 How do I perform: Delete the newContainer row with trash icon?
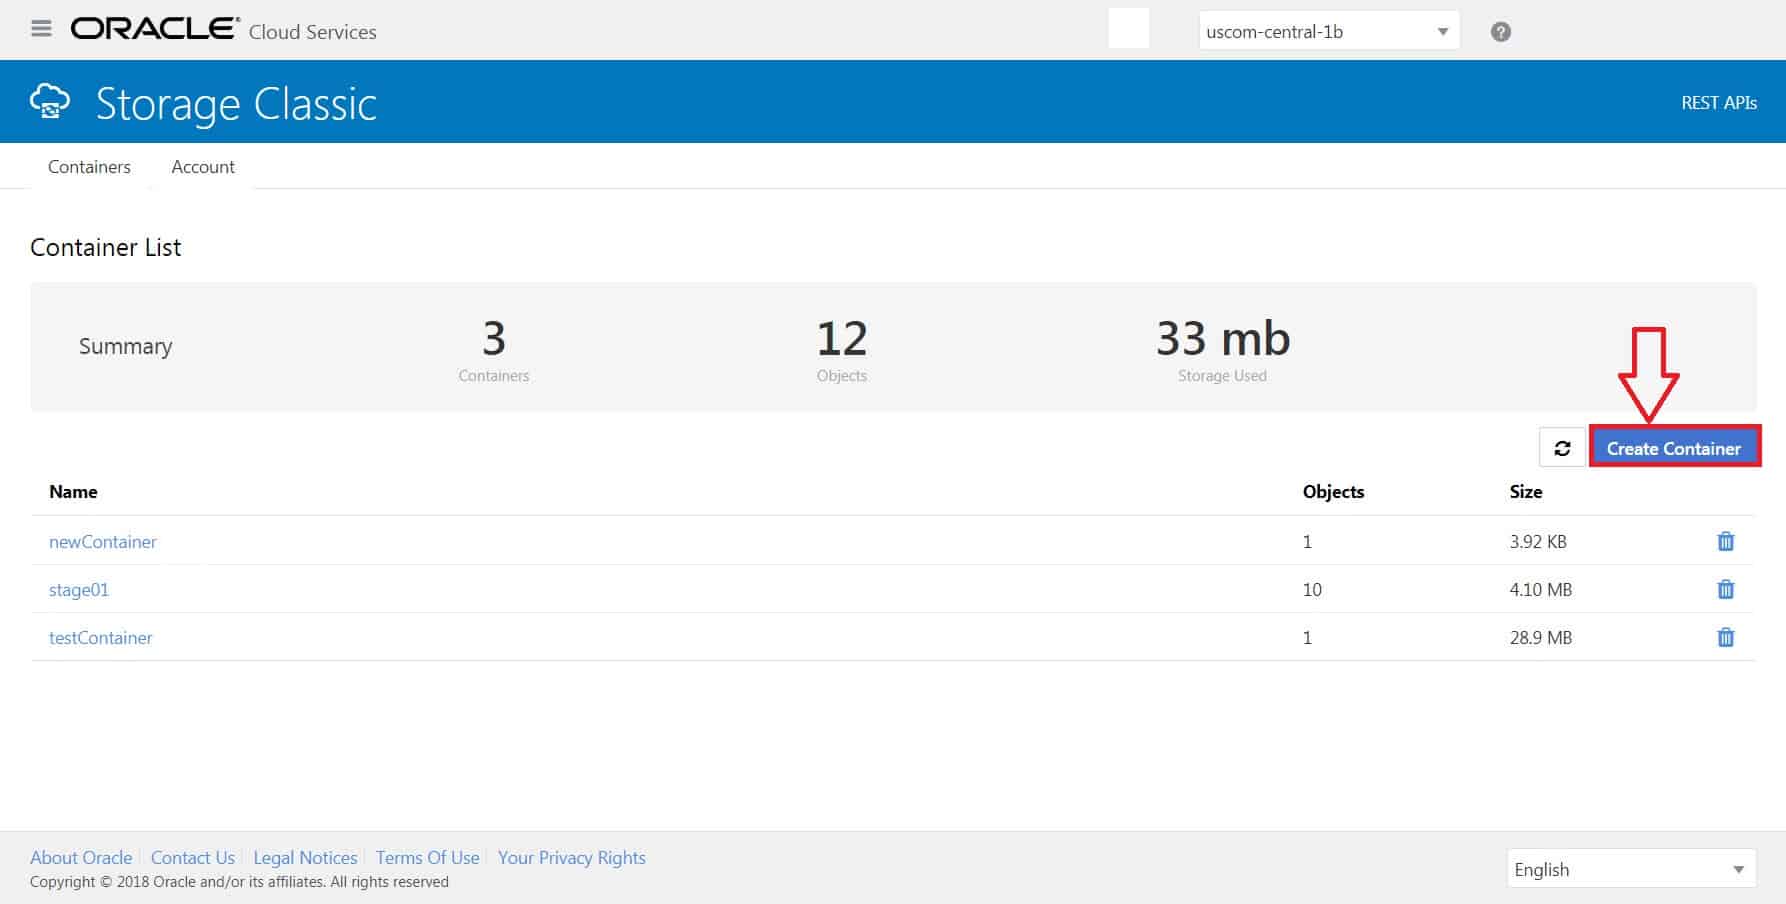coord(1725,541)
